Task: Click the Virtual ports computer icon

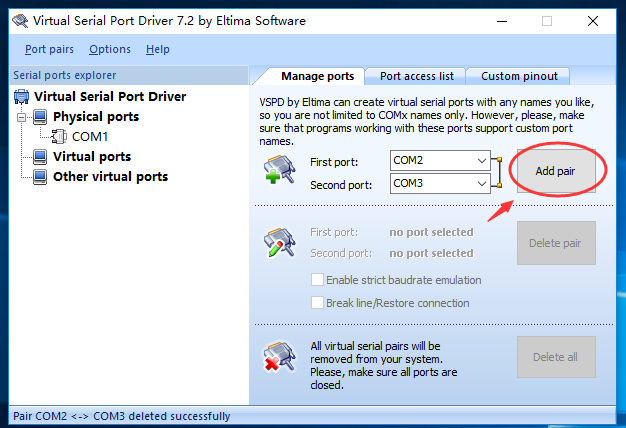Action: (x=40, y=157)
